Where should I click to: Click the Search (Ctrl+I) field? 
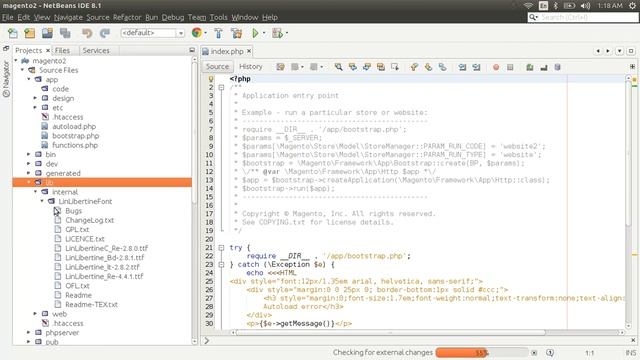tap(583, 17)
